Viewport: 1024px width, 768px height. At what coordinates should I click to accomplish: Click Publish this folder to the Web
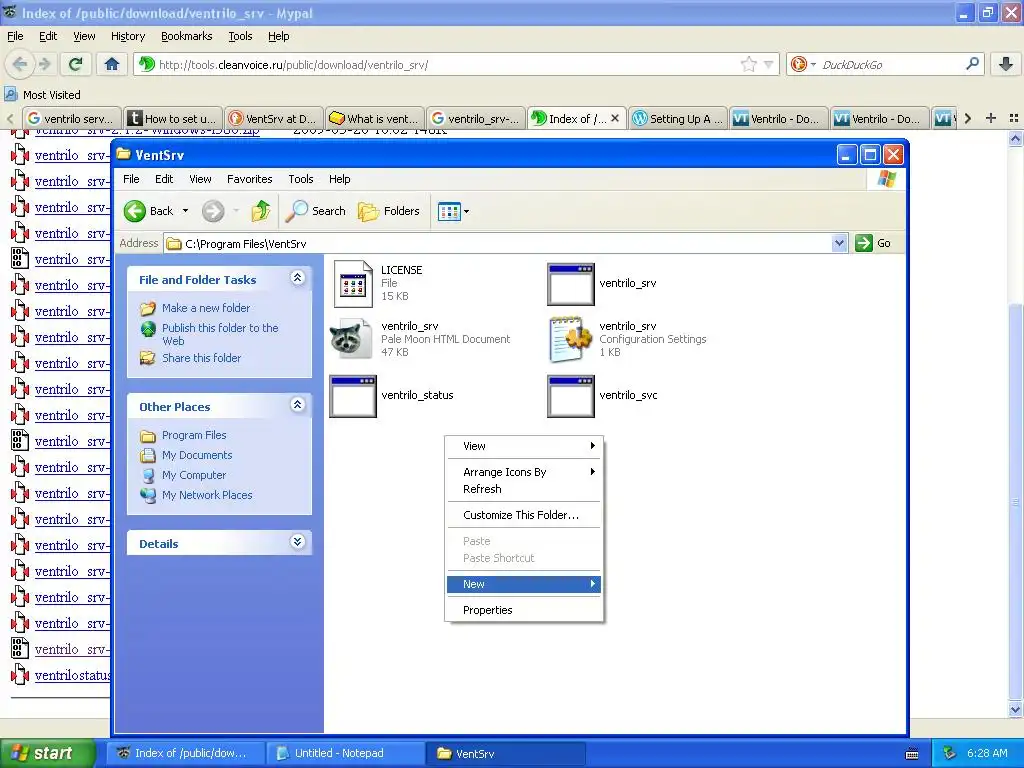(220, 334)
